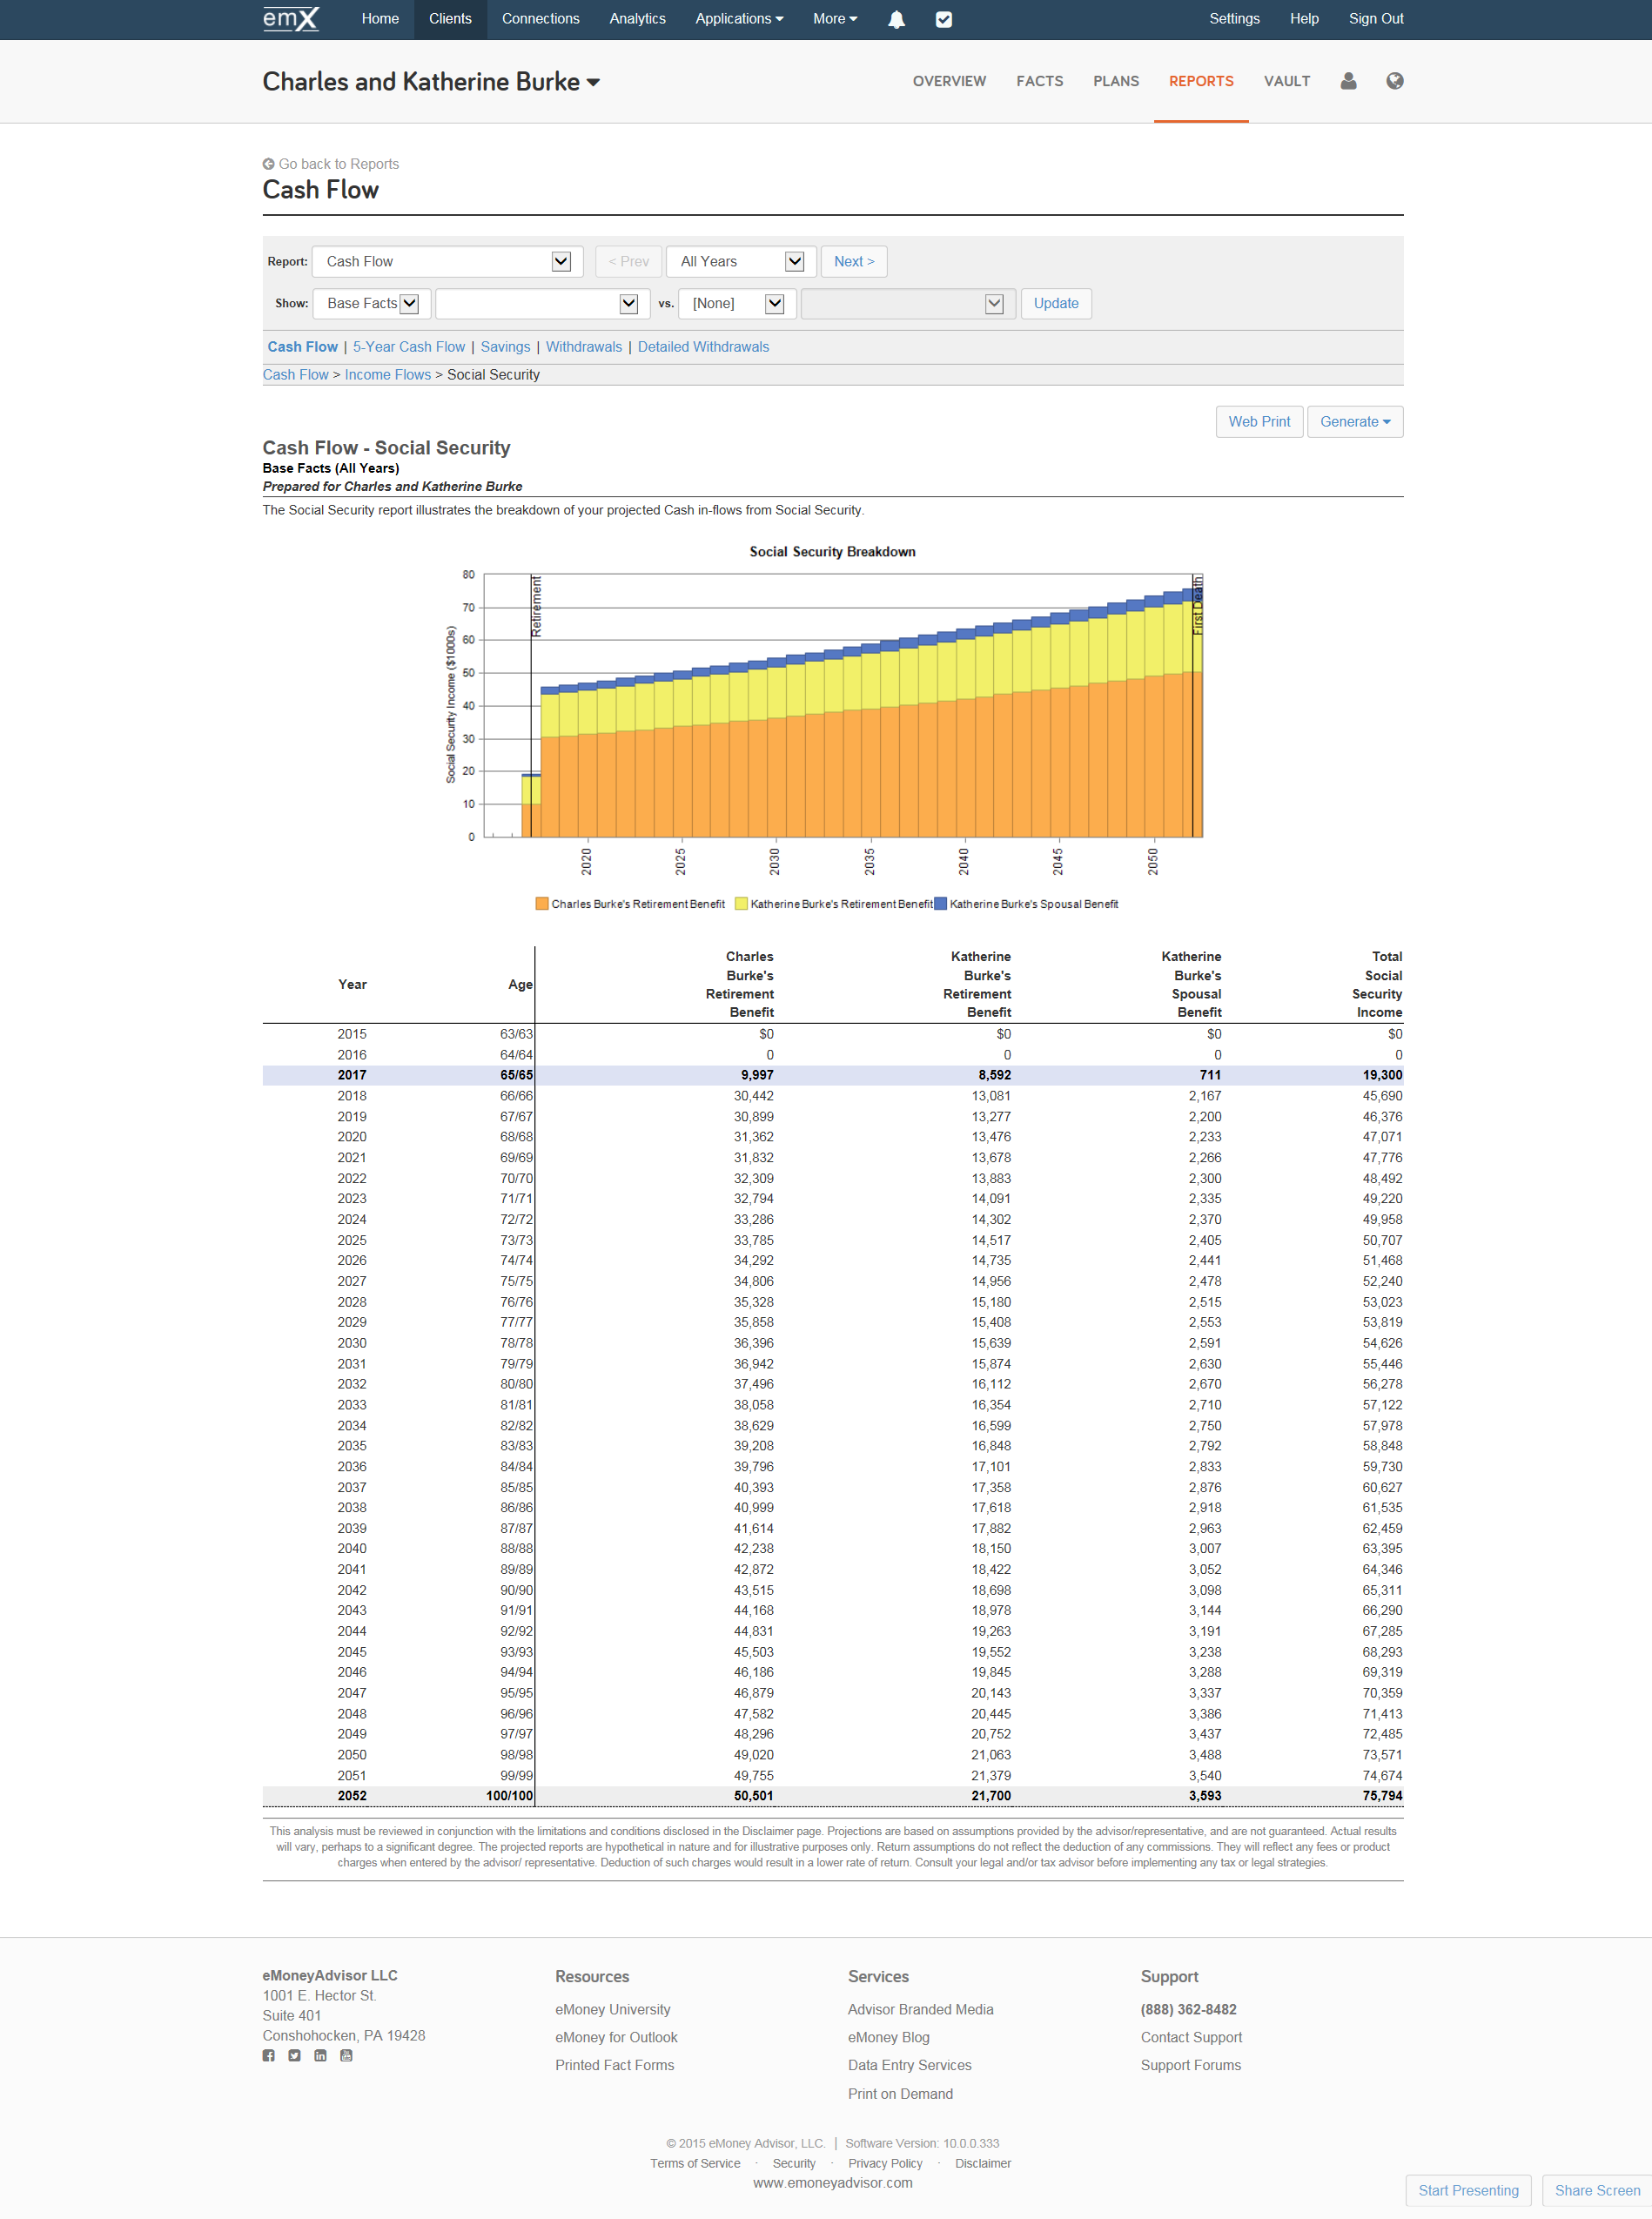Expand the More menu
Screen dimensions: 1652x2219
click(x=835, y=19)
